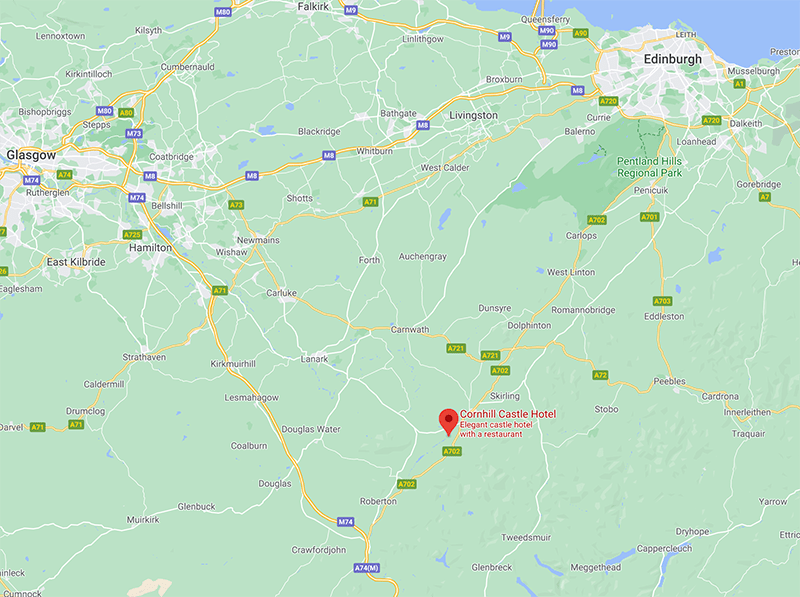The image size is (800, 597).
Task: Open the Cornhill Castle Hotel label
Action: click(508, 414)
